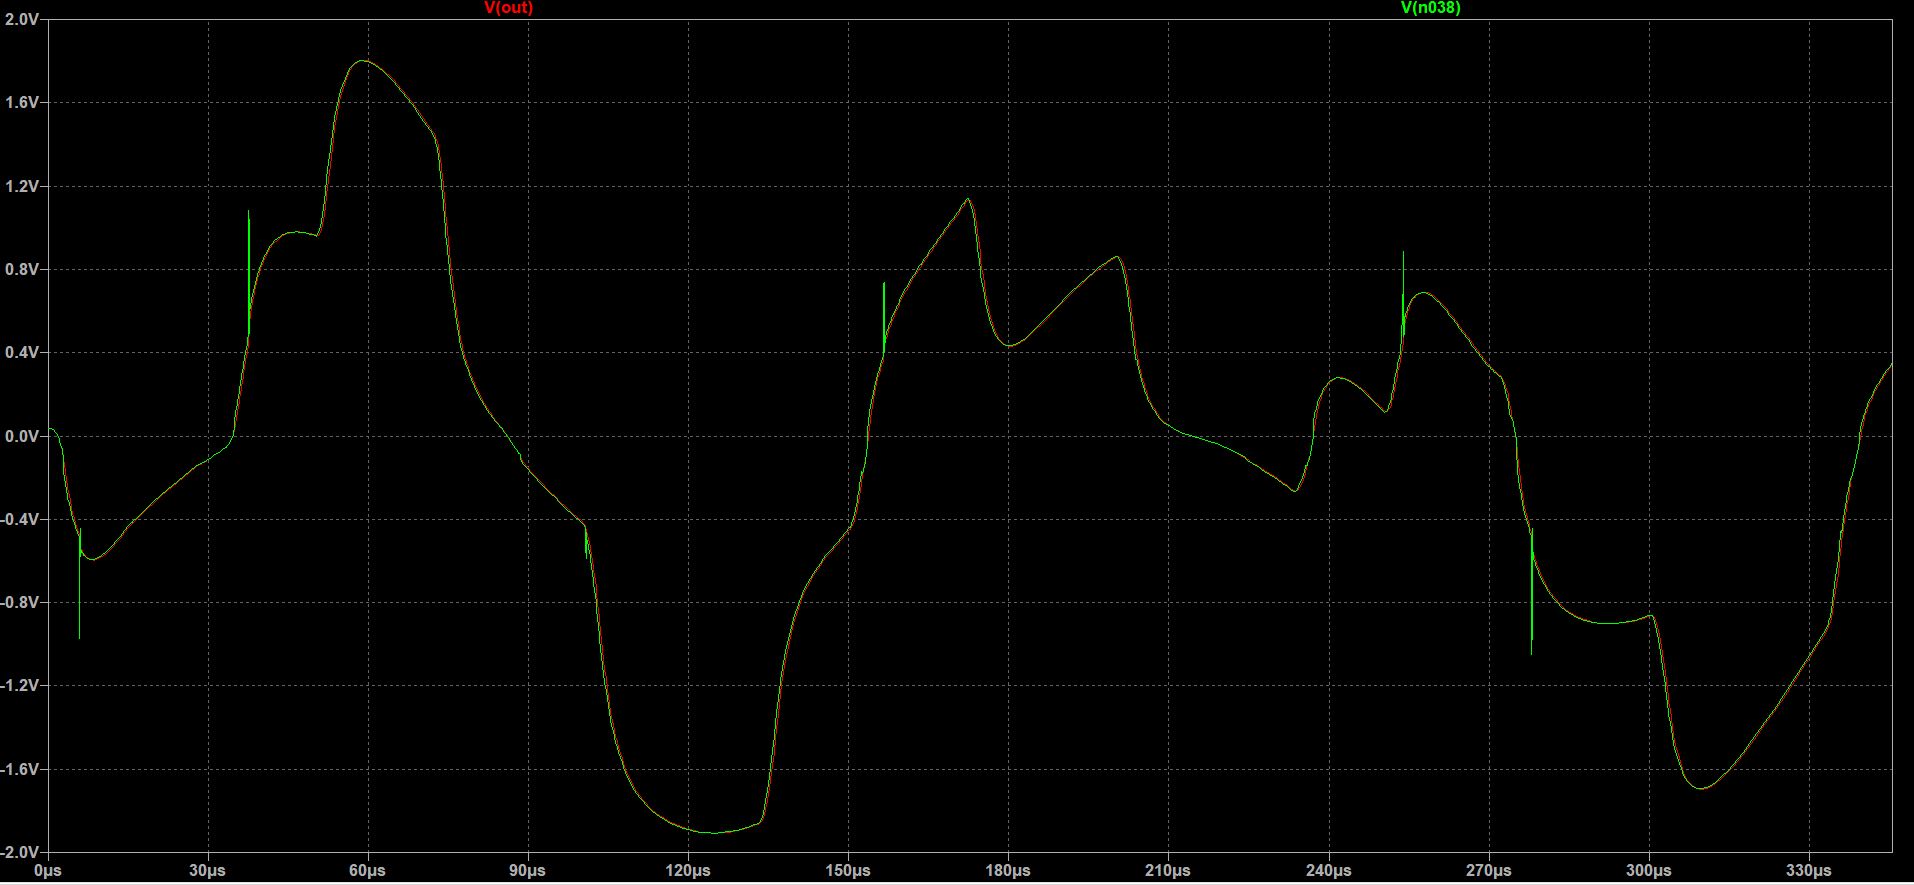This screenshot has height=885, width=1914.
Task: Click the 240µs time axis label
Action: point(1329,871)
